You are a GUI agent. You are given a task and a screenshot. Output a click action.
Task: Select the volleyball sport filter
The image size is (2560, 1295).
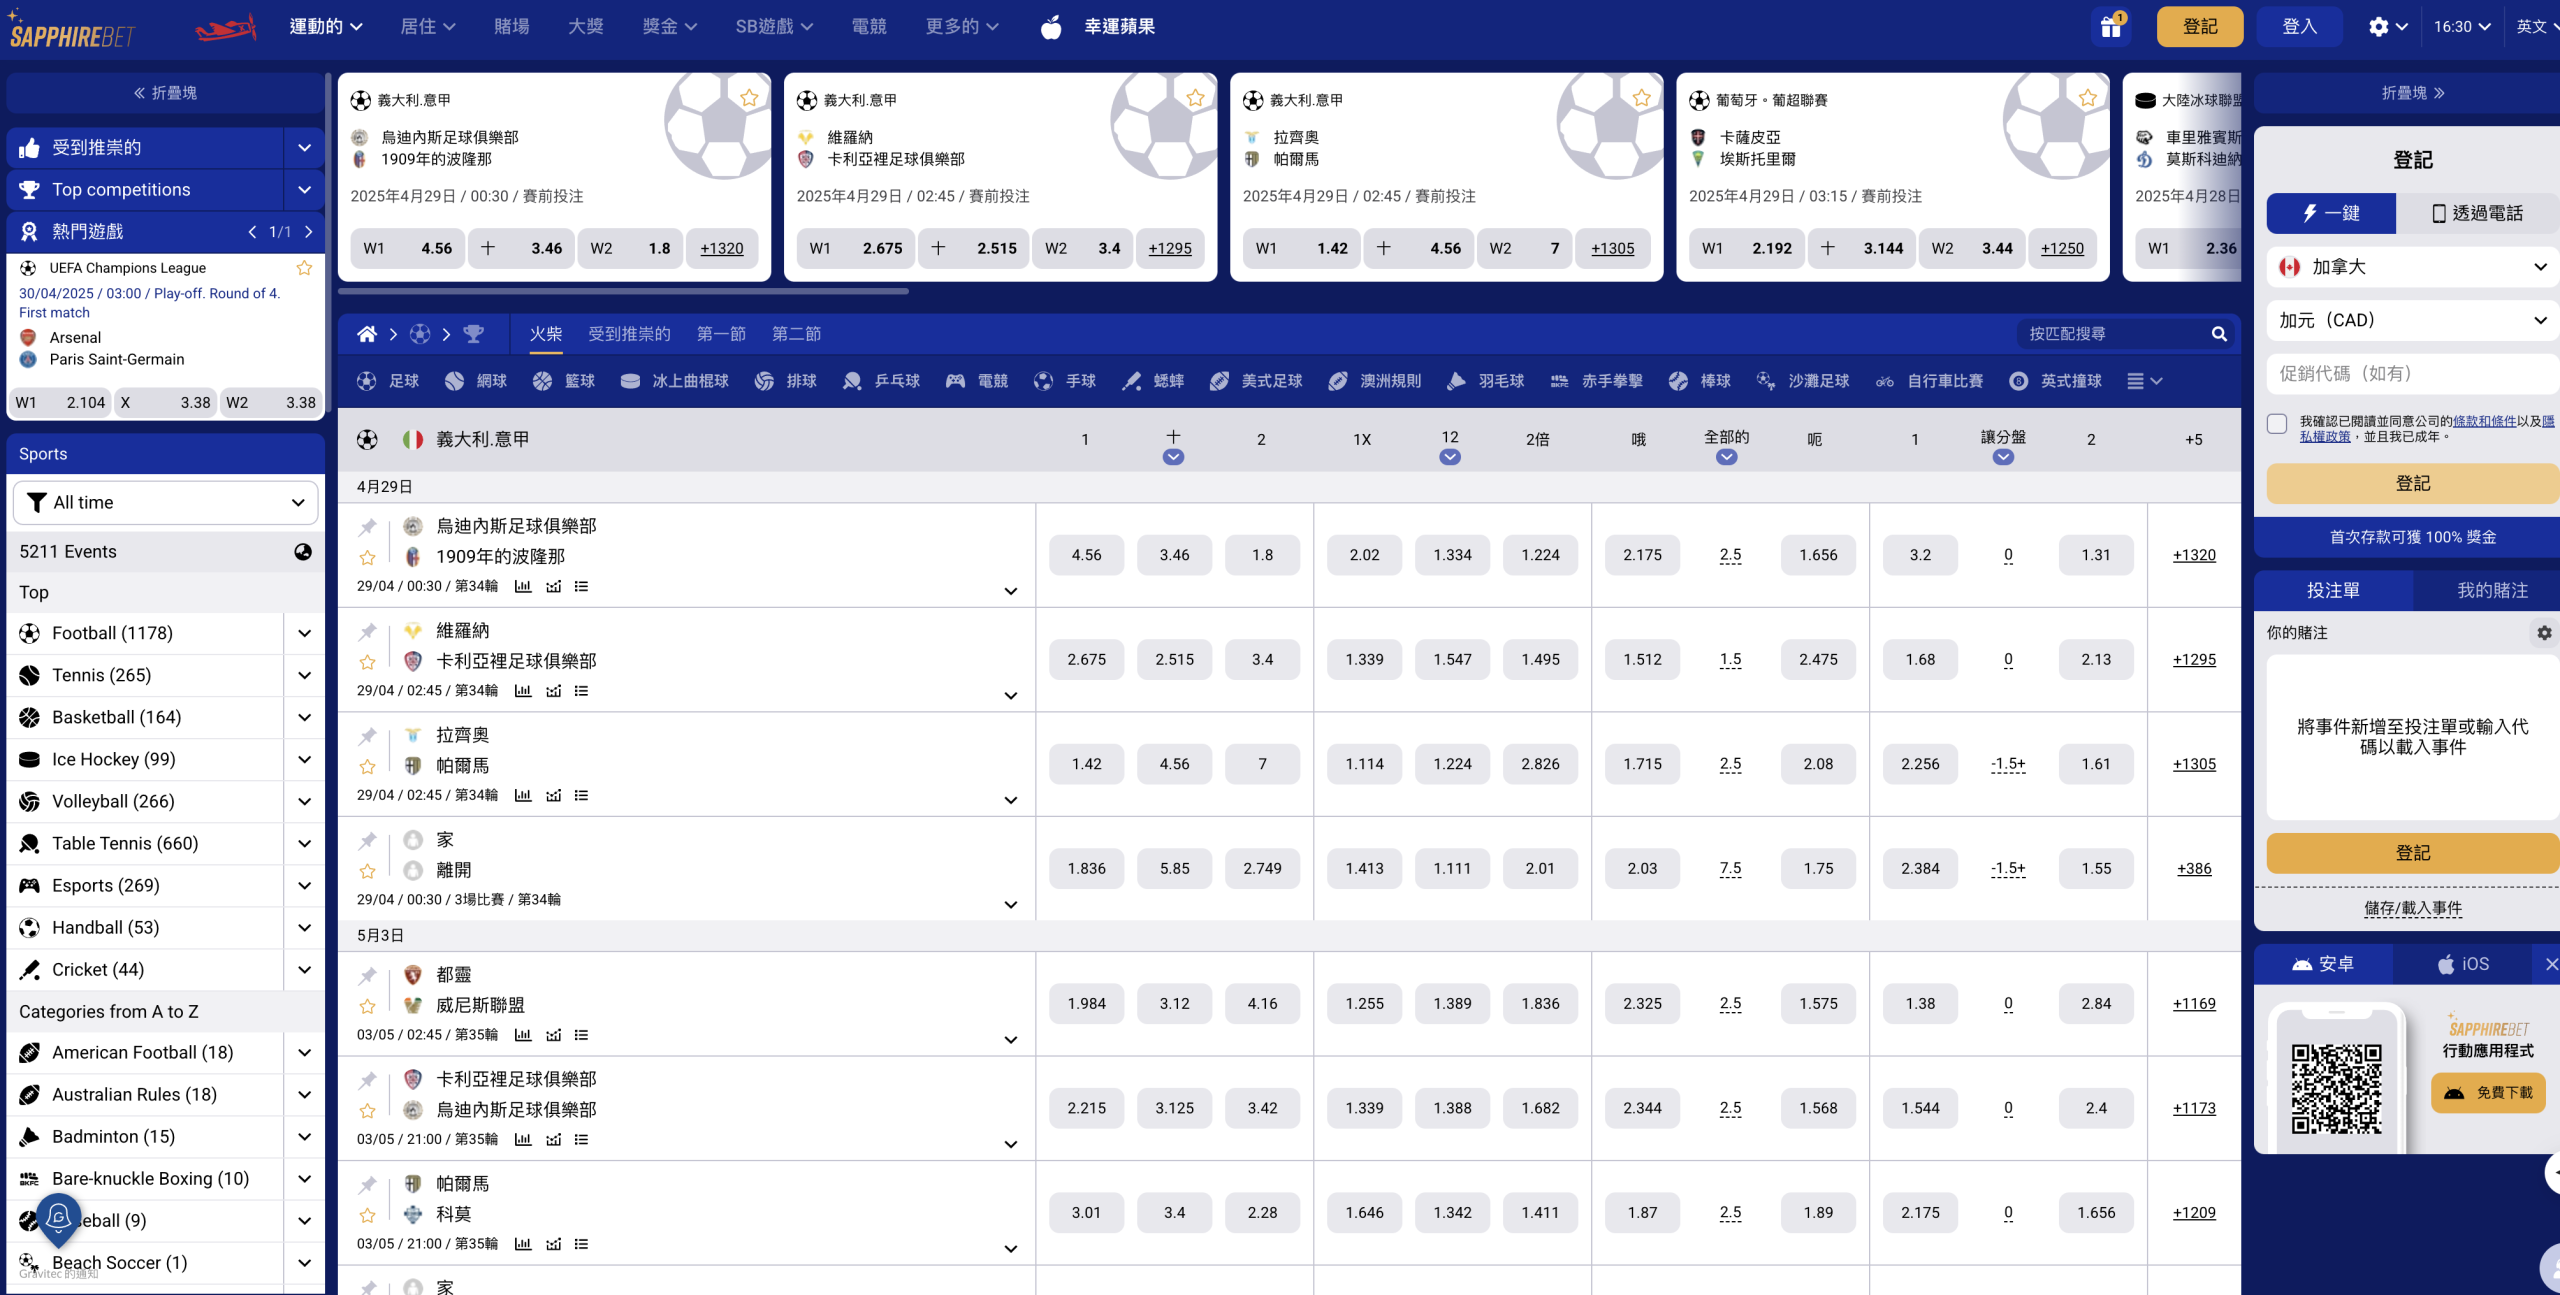pyautogui.click(x=786, y=381)
